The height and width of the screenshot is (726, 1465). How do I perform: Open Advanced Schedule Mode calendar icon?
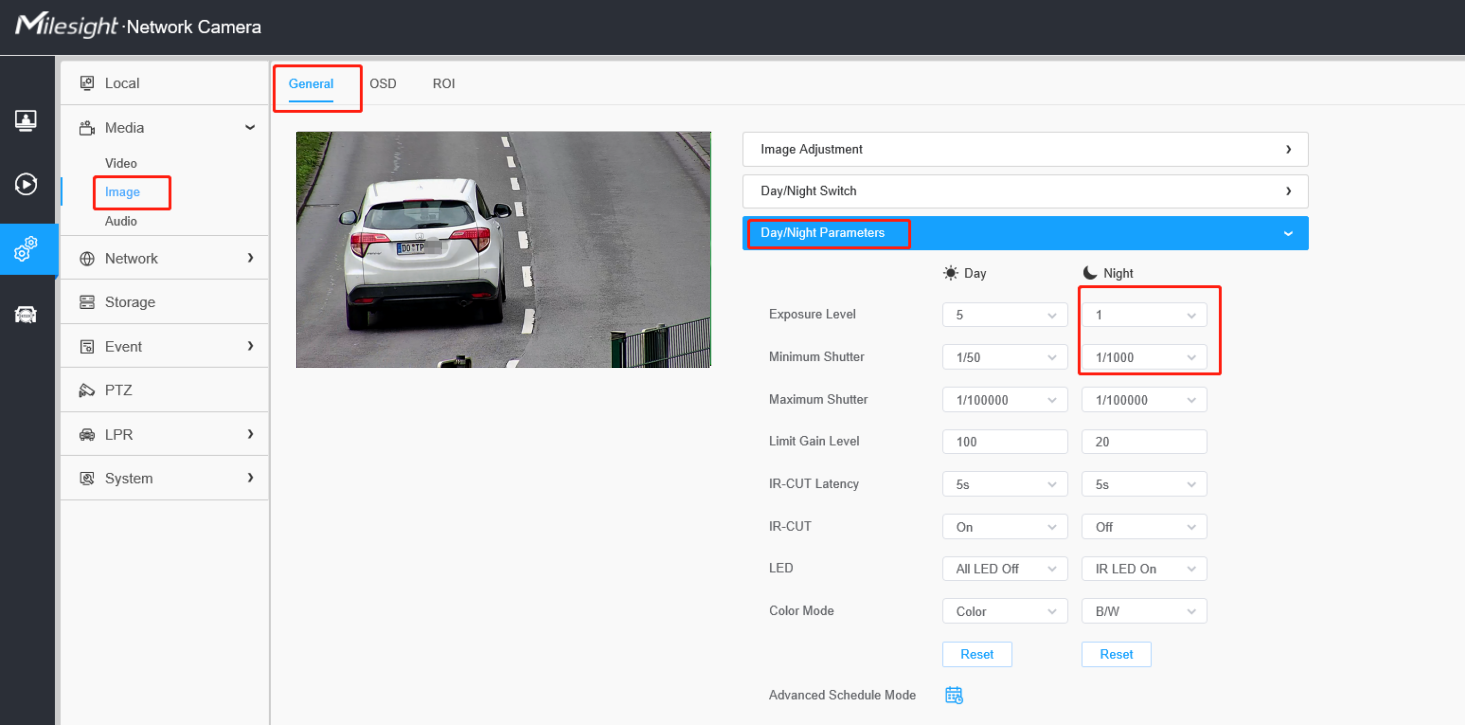(x=954, y=695)
